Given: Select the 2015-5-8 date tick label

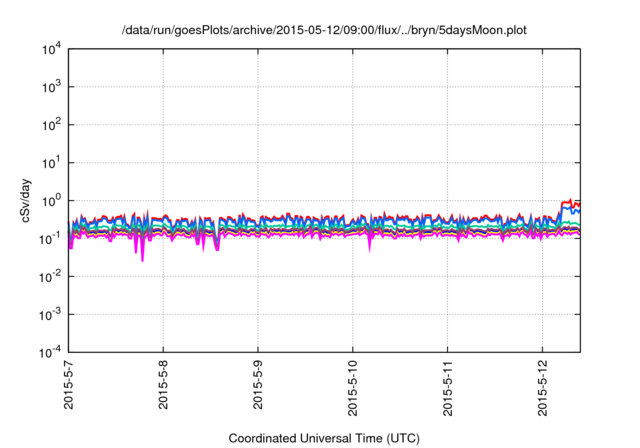Looking at the screenshot, I should coord(163,384).
